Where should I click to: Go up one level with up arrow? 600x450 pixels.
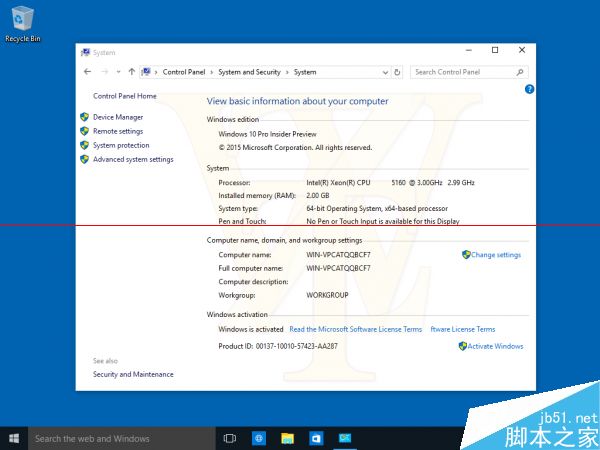(x=132, y=72)
